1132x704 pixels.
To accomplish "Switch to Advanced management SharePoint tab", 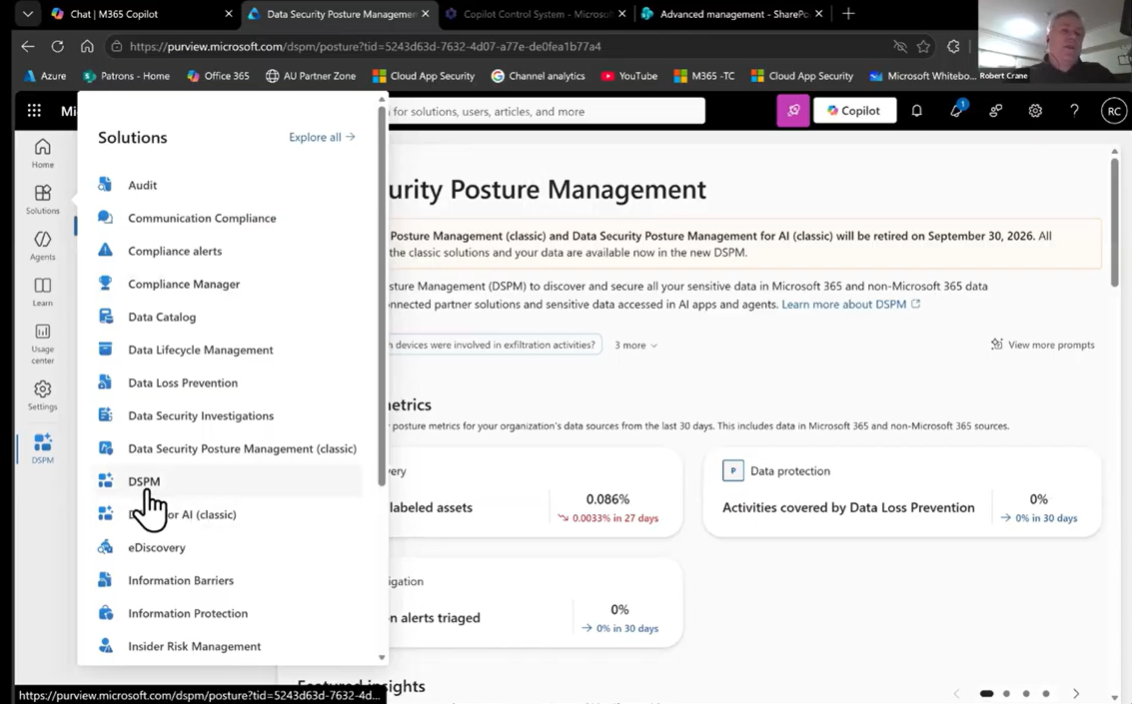I will pos(733,14).
